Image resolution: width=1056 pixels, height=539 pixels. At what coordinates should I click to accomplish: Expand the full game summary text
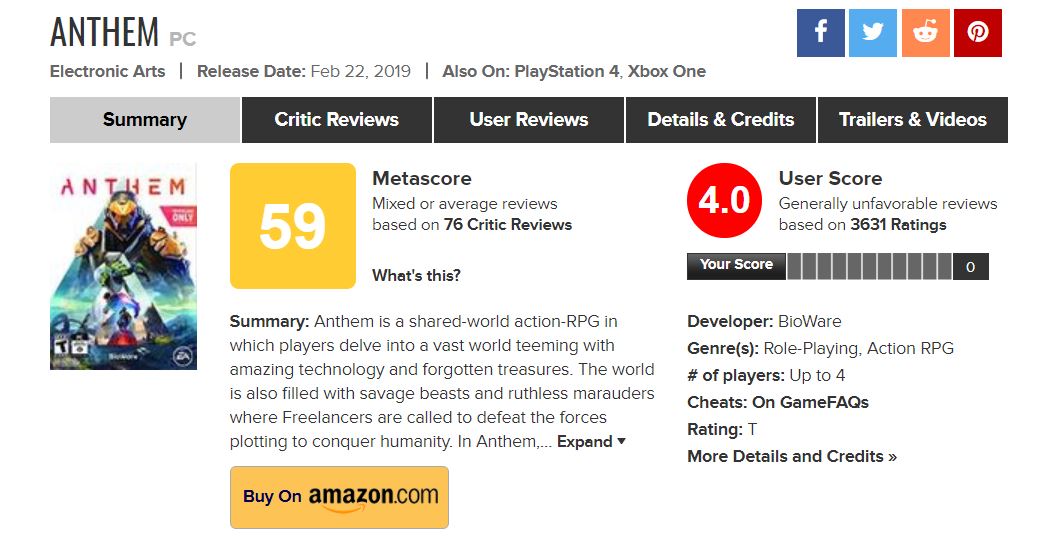click(x=591, y=441)
